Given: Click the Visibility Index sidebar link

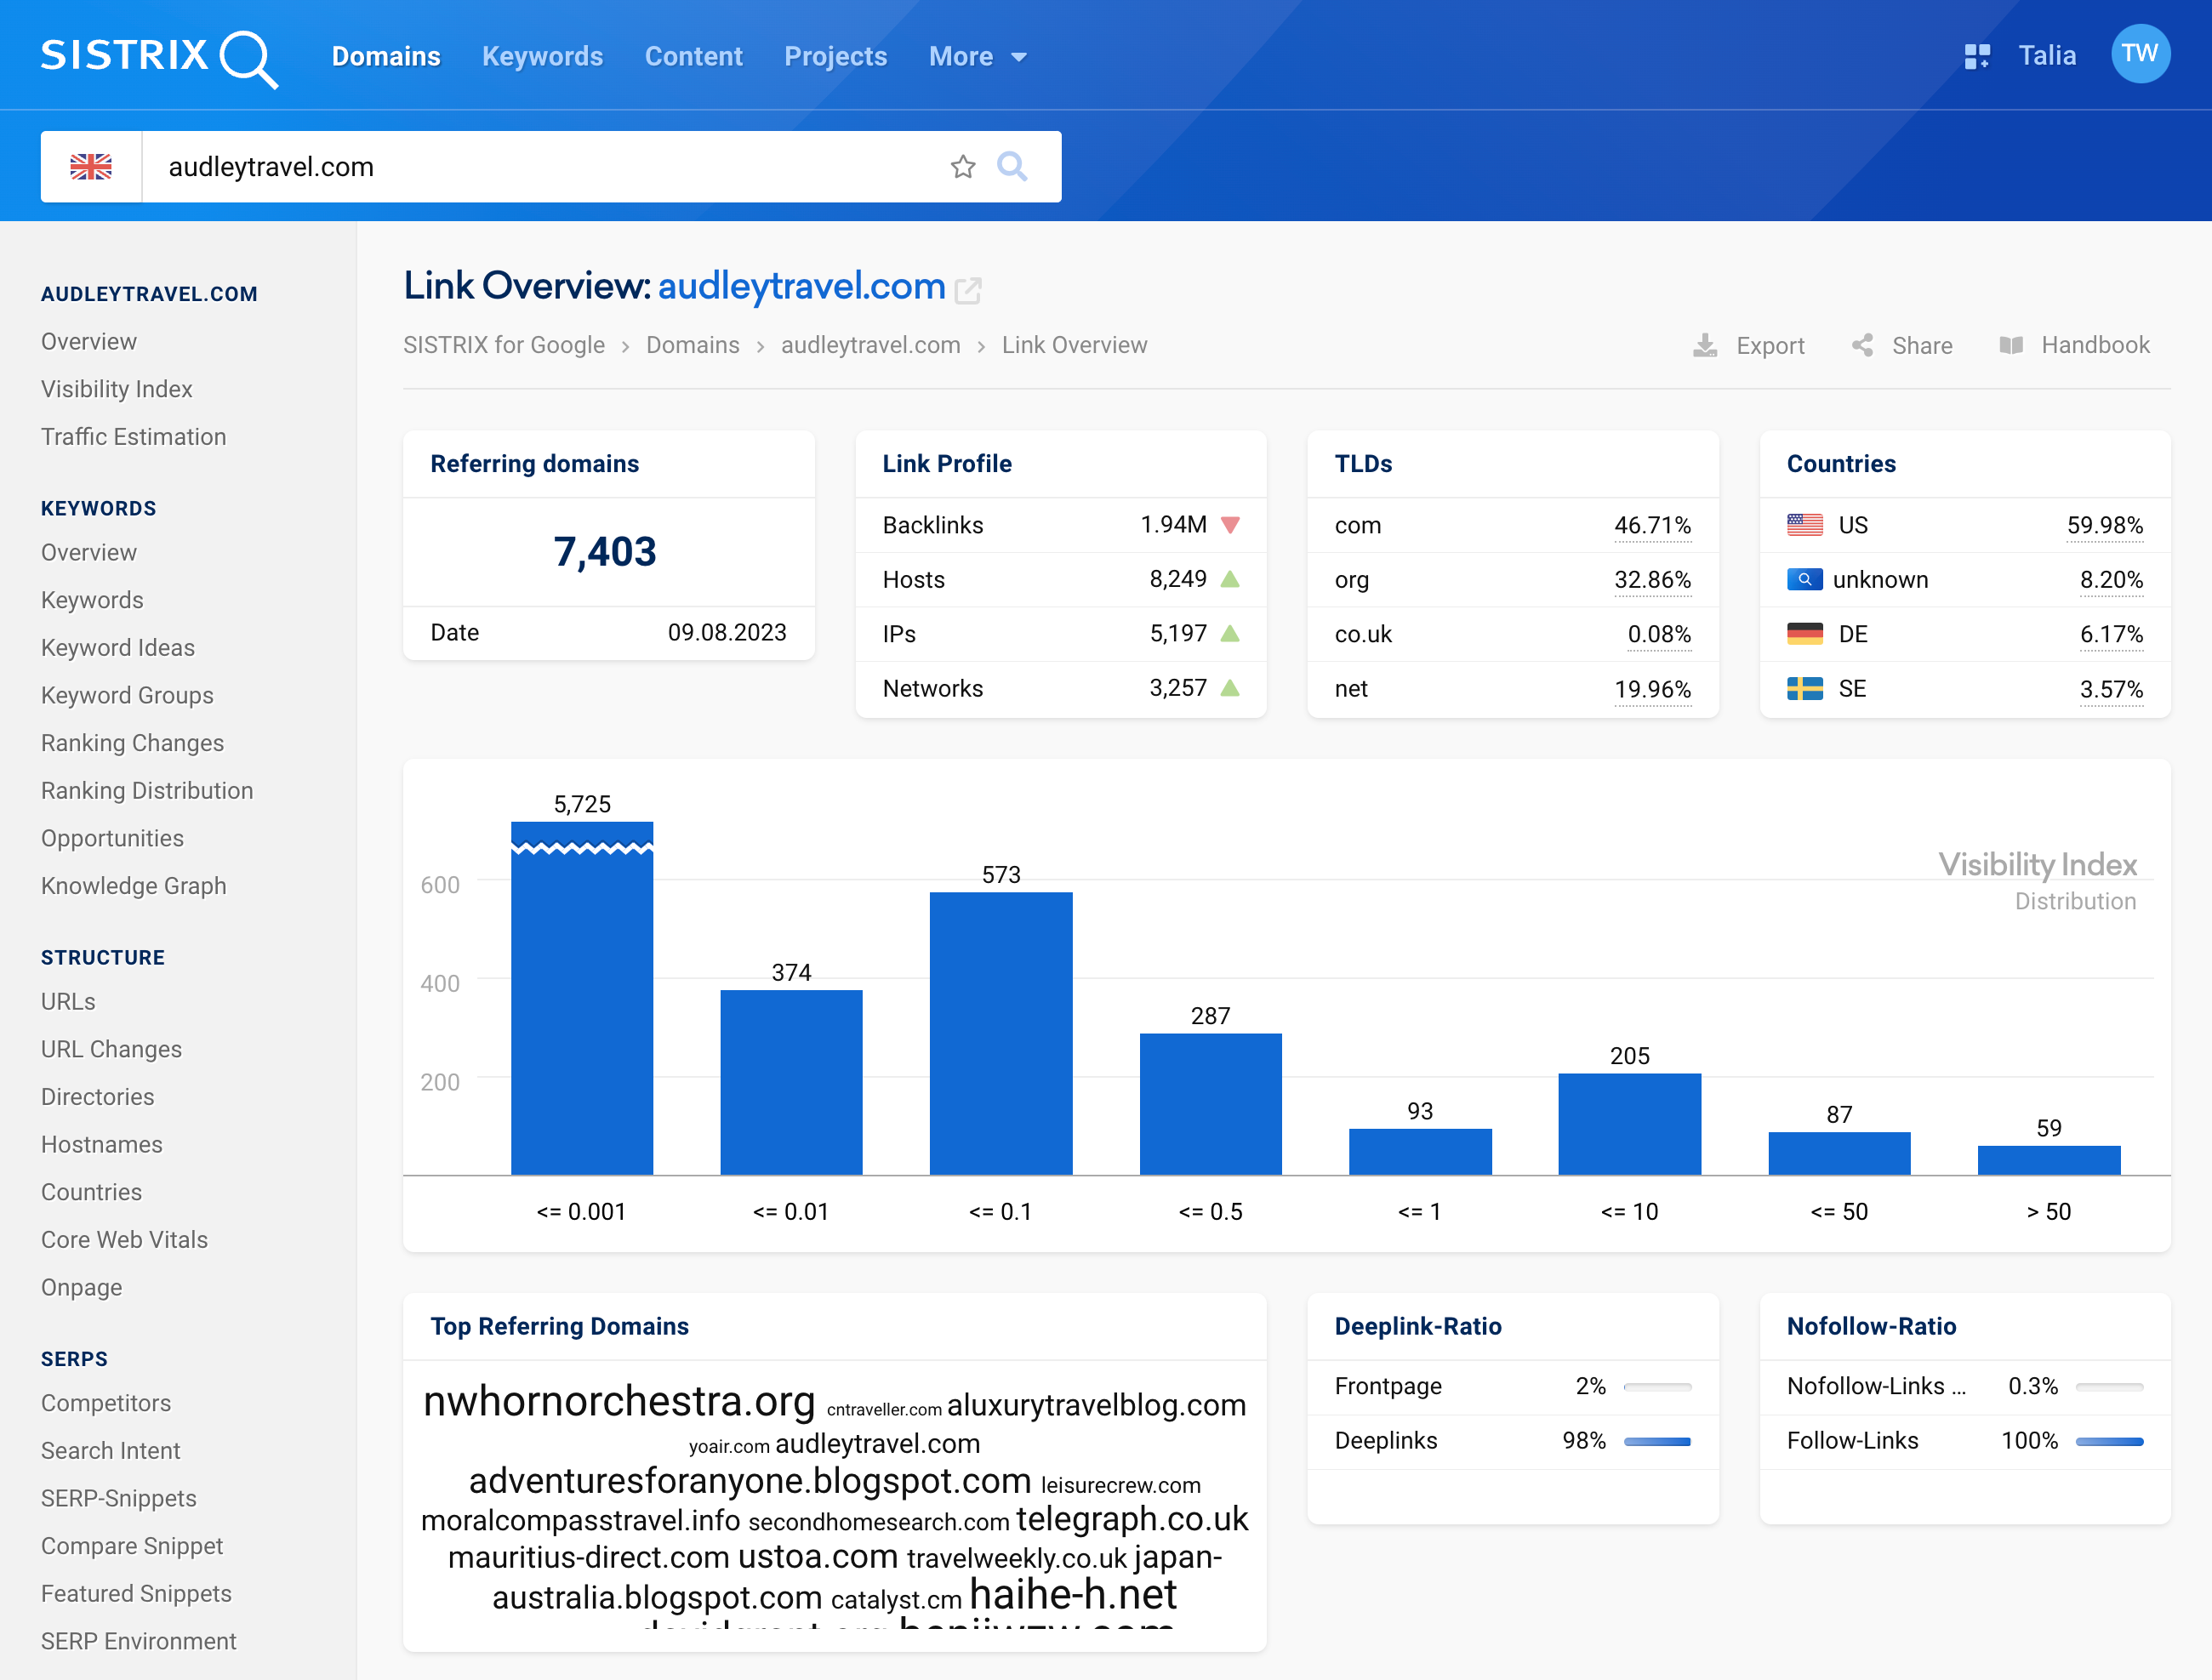Looking at the screenshot, I should (115, 388).
